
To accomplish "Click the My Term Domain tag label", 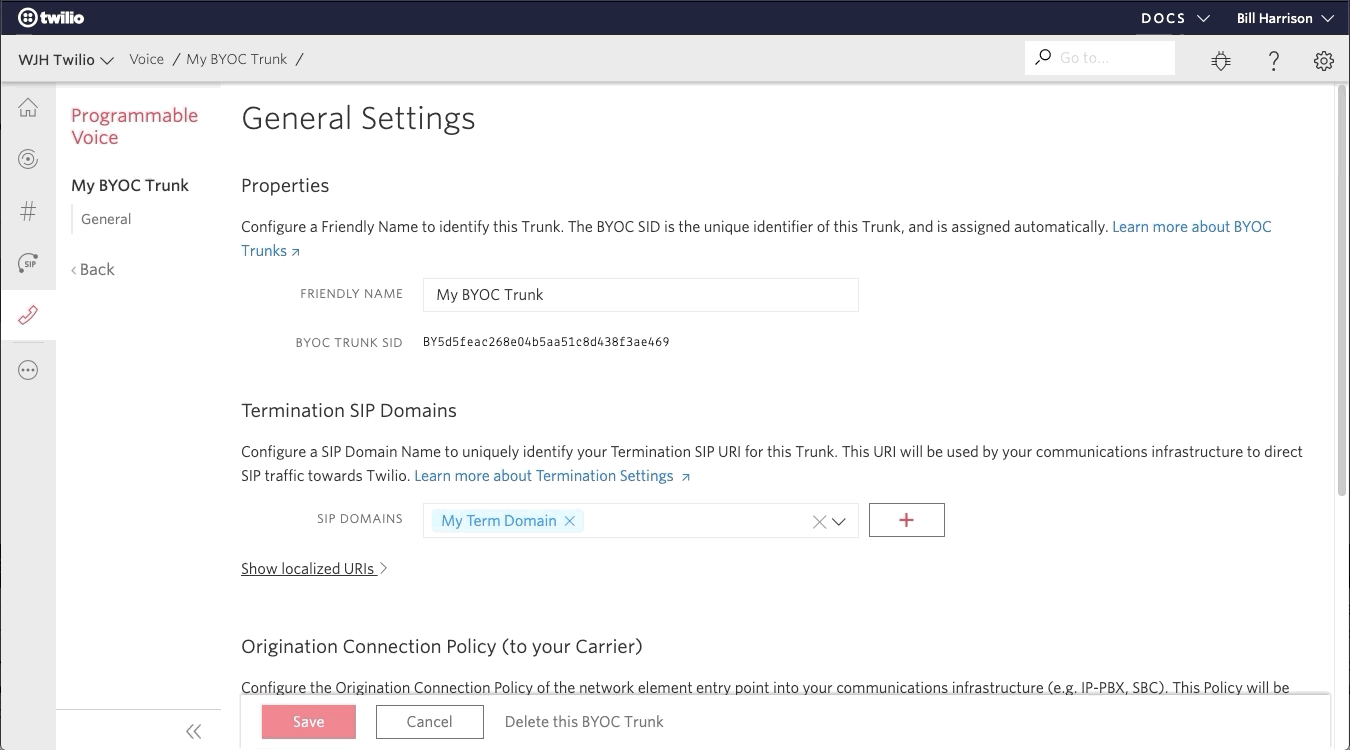I will point(499,521).
